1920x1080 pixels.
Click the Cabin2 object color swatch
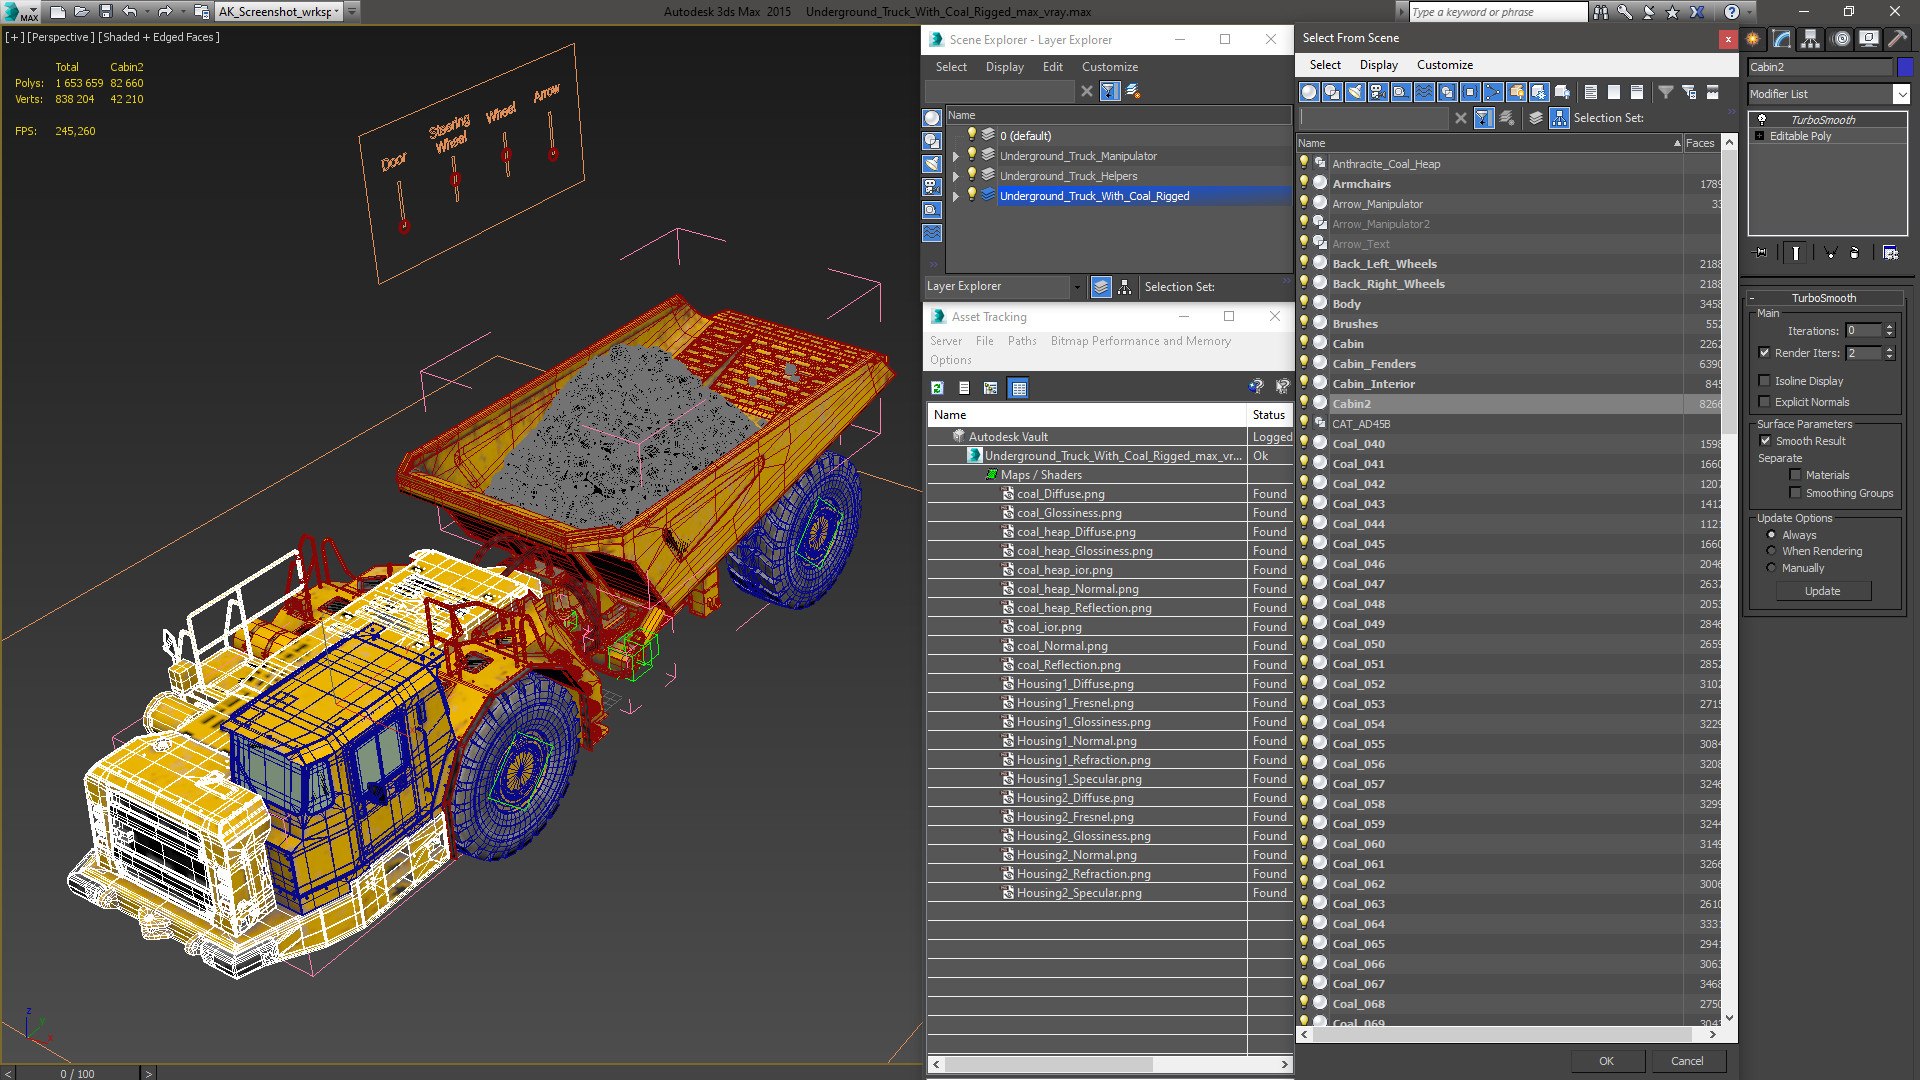click(x=1905, y=67)
